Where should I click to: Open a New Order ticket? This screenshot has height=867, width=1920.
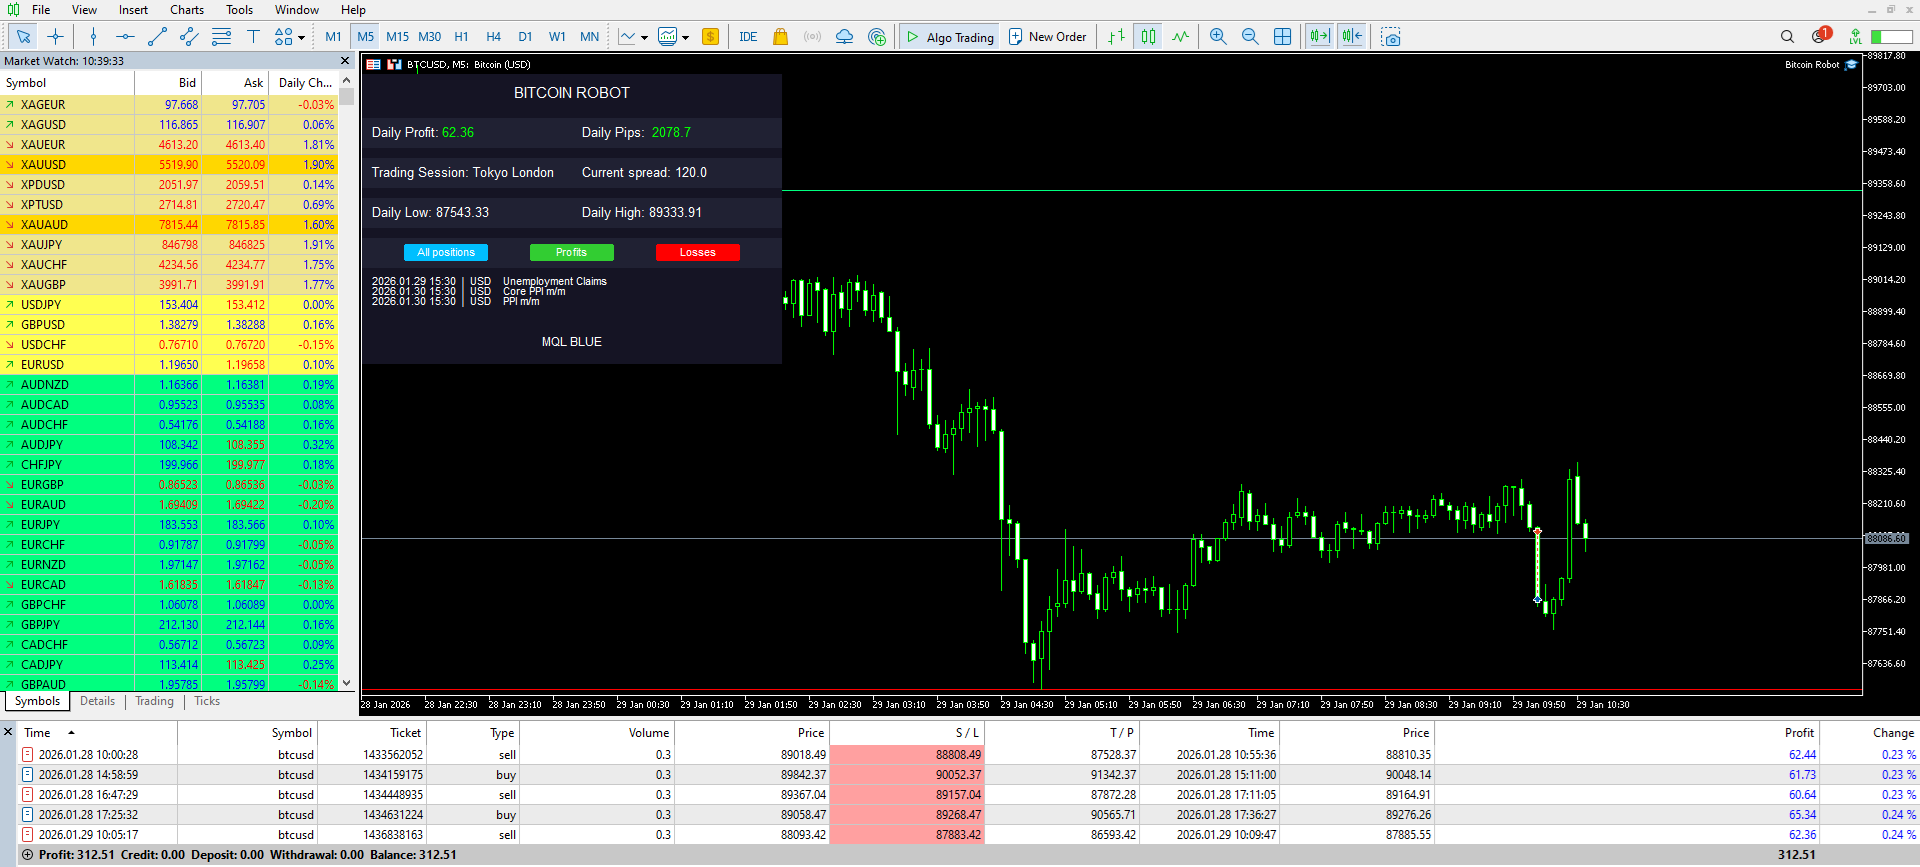click(x=1047, y=37)
